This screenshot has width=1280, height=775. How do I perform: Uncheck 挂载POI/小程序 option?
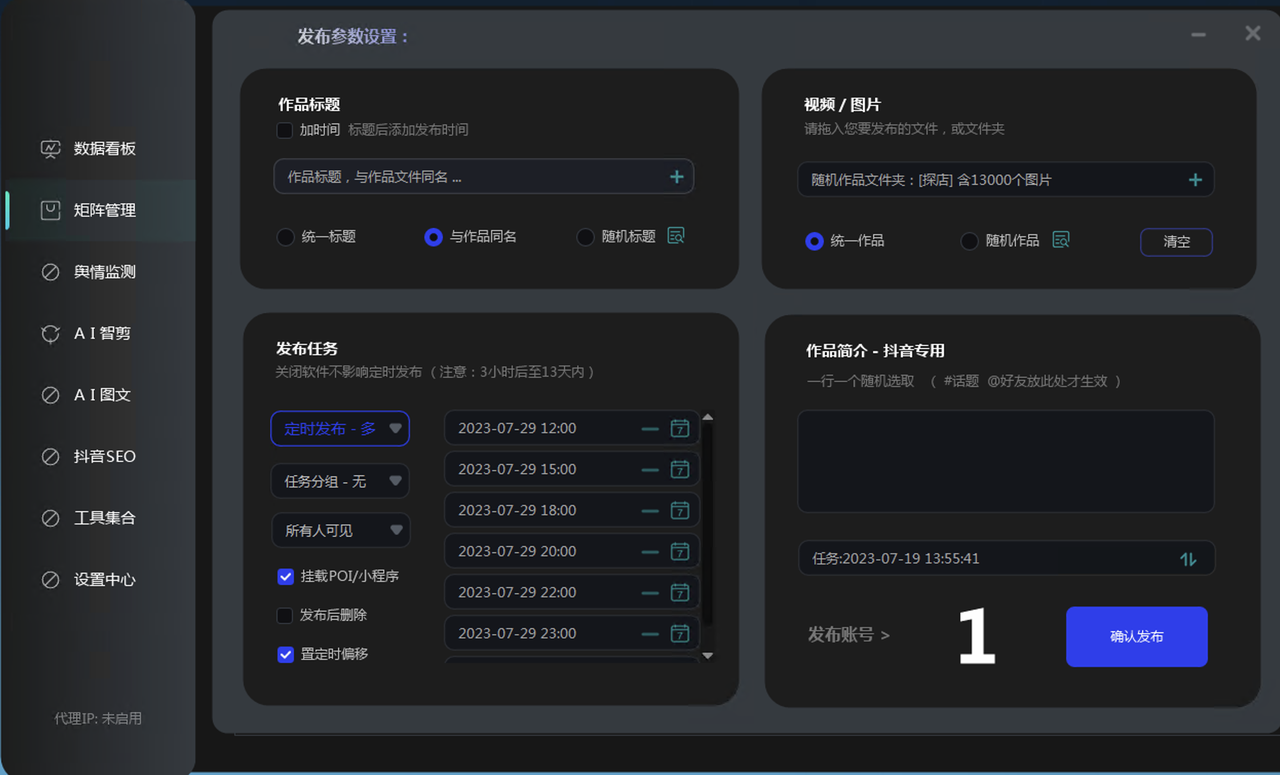(x=285, y=577)
